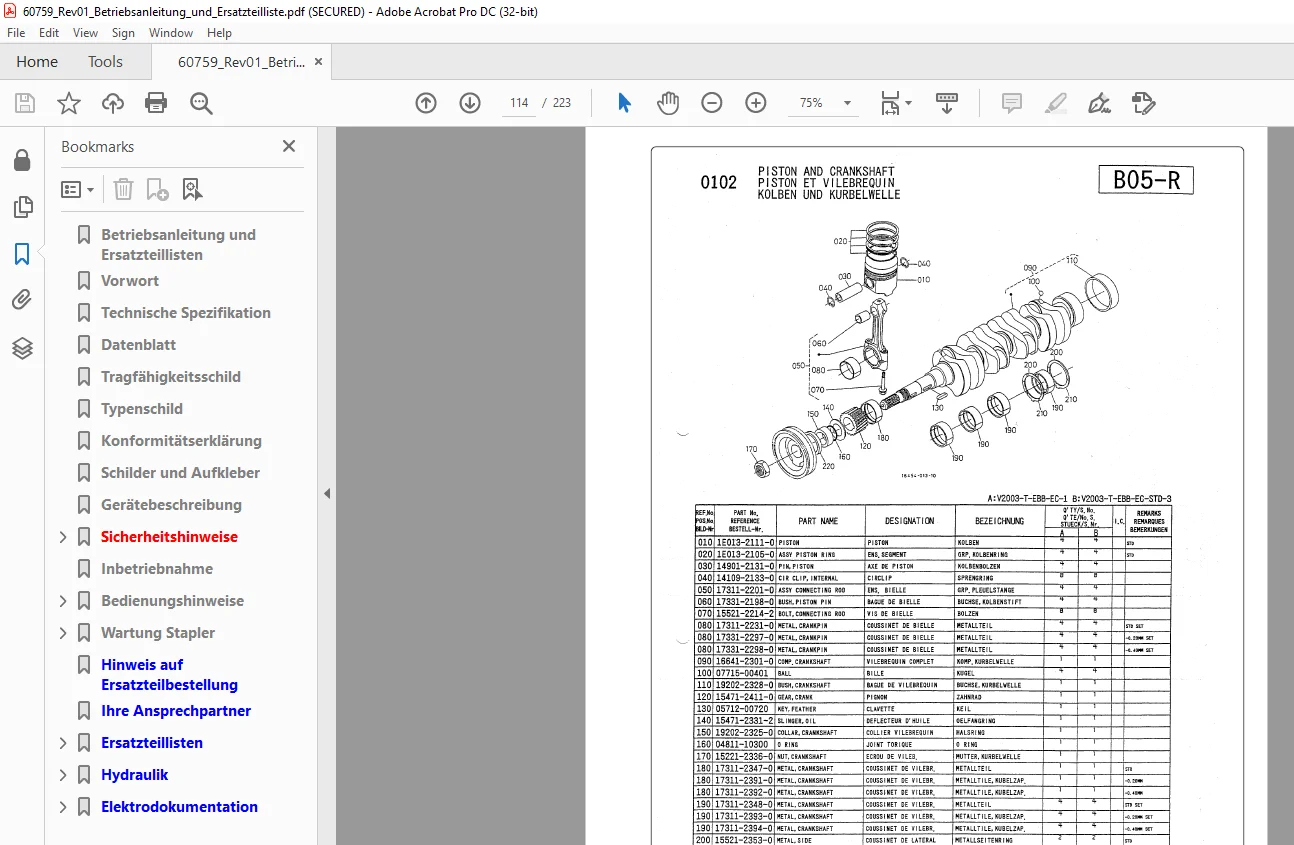Screen dimensions: 1294x845
Task: Click the cloud upload icon
Action: coord(113,103)
